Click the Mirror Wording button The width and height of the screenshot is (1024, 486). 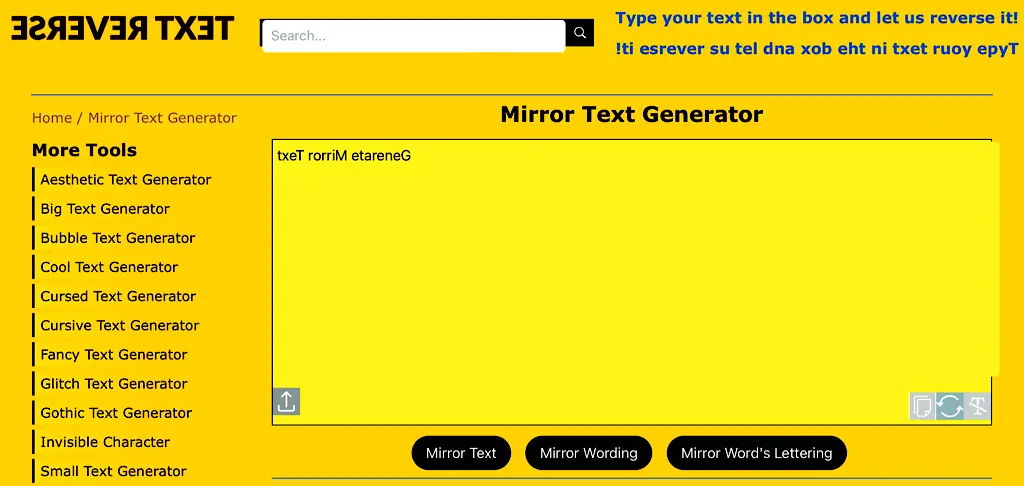pos(588,453)
